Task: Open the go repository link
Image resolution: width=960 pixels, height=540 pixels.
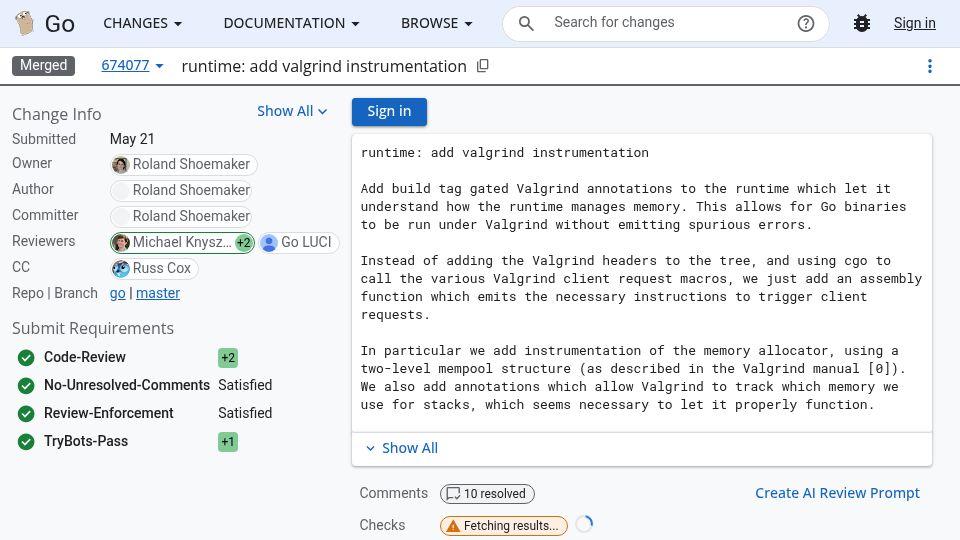Action: [x=118, y=293]
